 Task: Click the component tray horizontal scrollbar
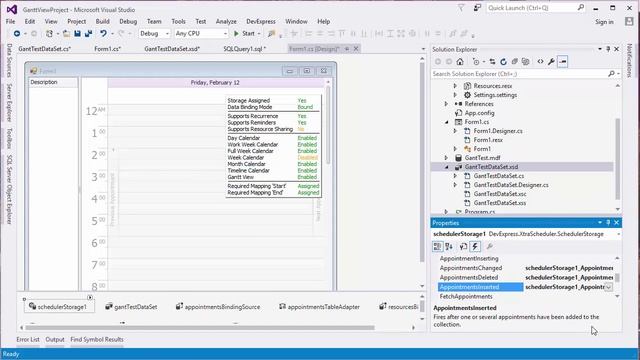(x=200, y=327)
